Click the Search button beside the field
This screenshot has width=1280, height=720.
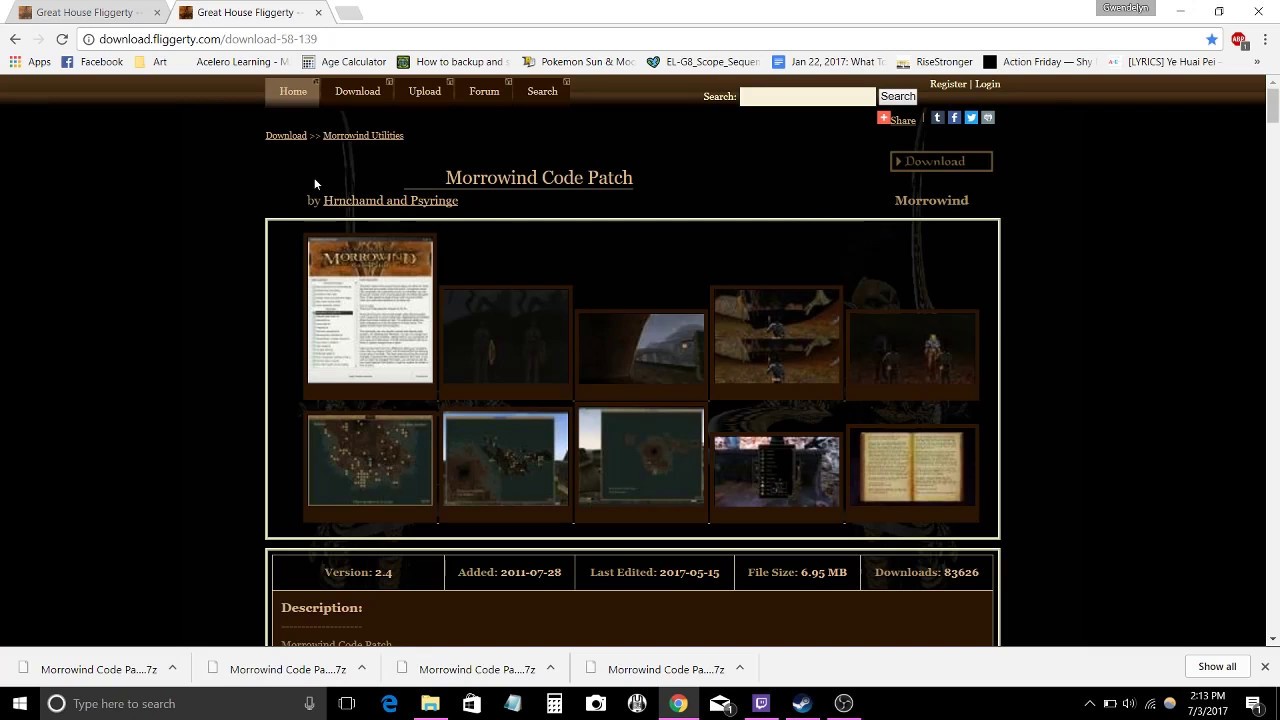click(897, 96)
